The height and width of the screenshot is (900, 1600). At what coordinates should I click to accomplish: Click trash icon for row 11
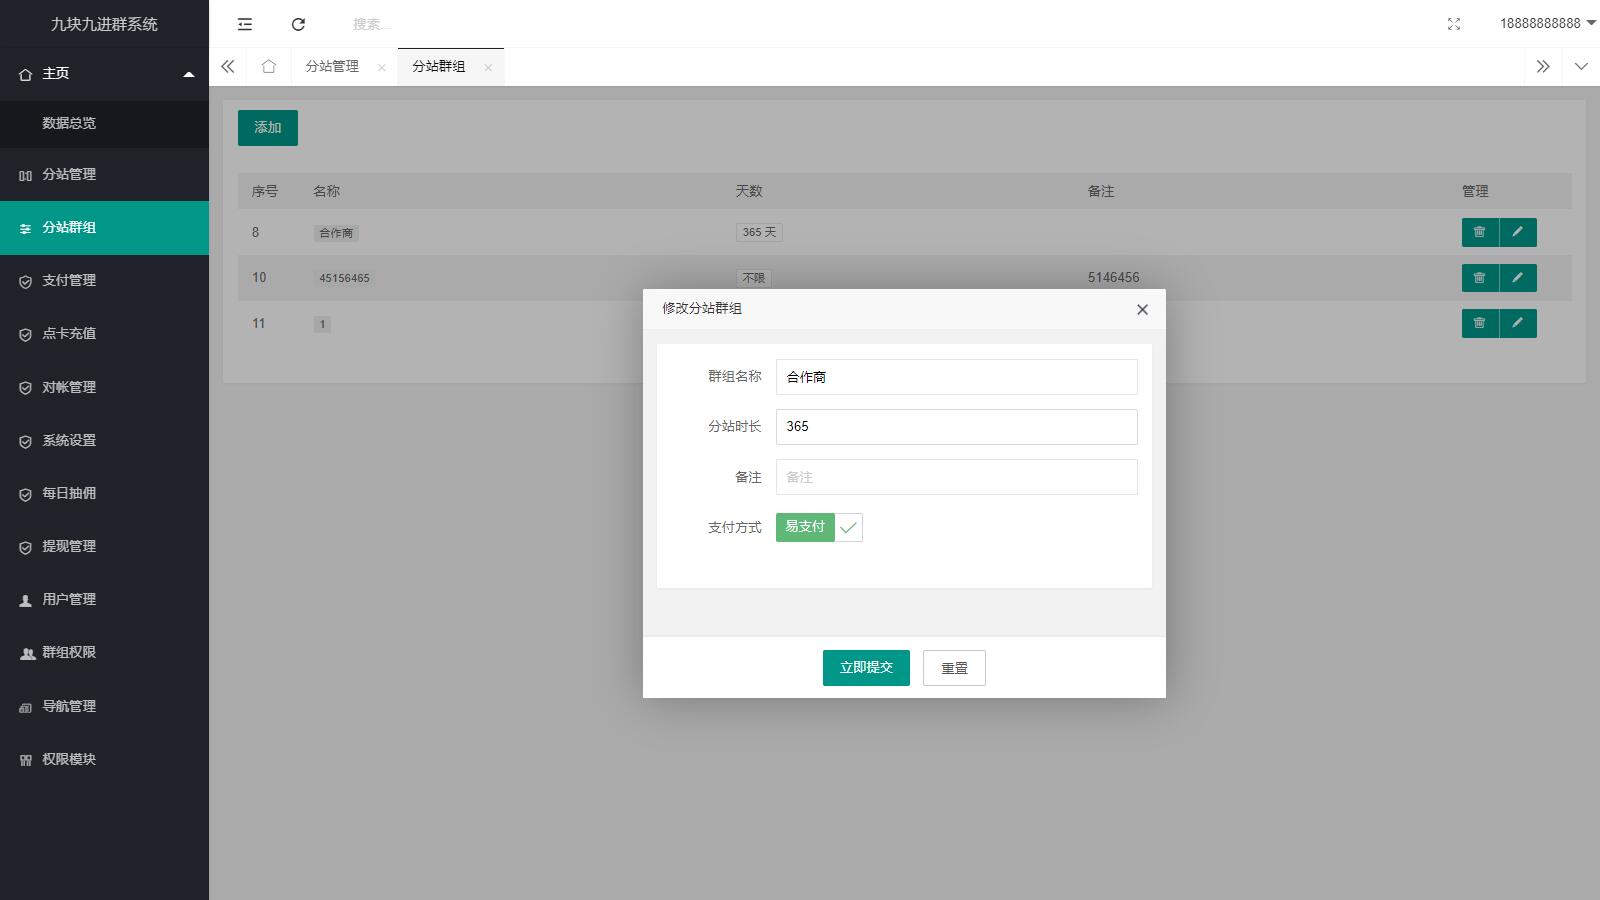click(x=1479, y=323)
